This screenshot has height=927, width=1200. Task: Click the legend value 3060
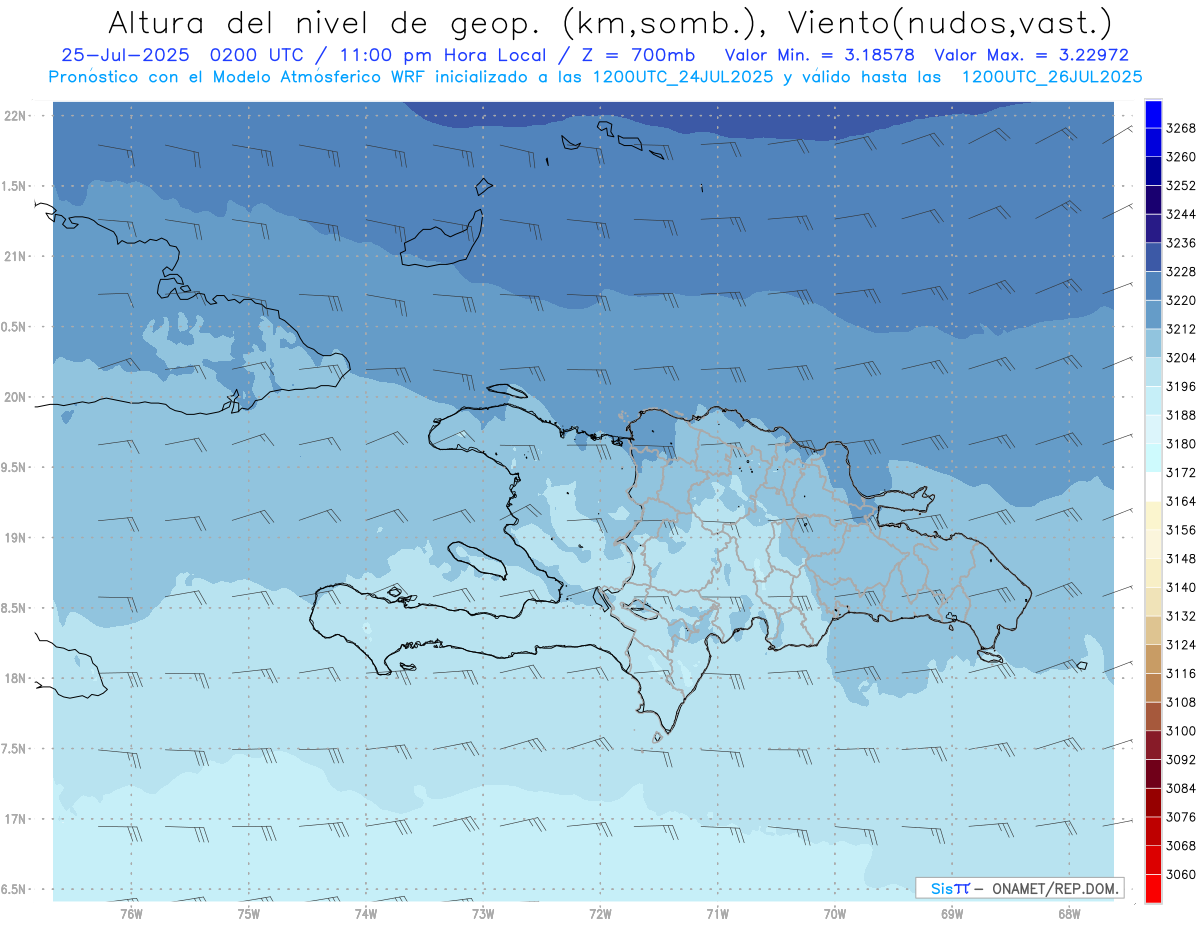tap(1181, 874)
